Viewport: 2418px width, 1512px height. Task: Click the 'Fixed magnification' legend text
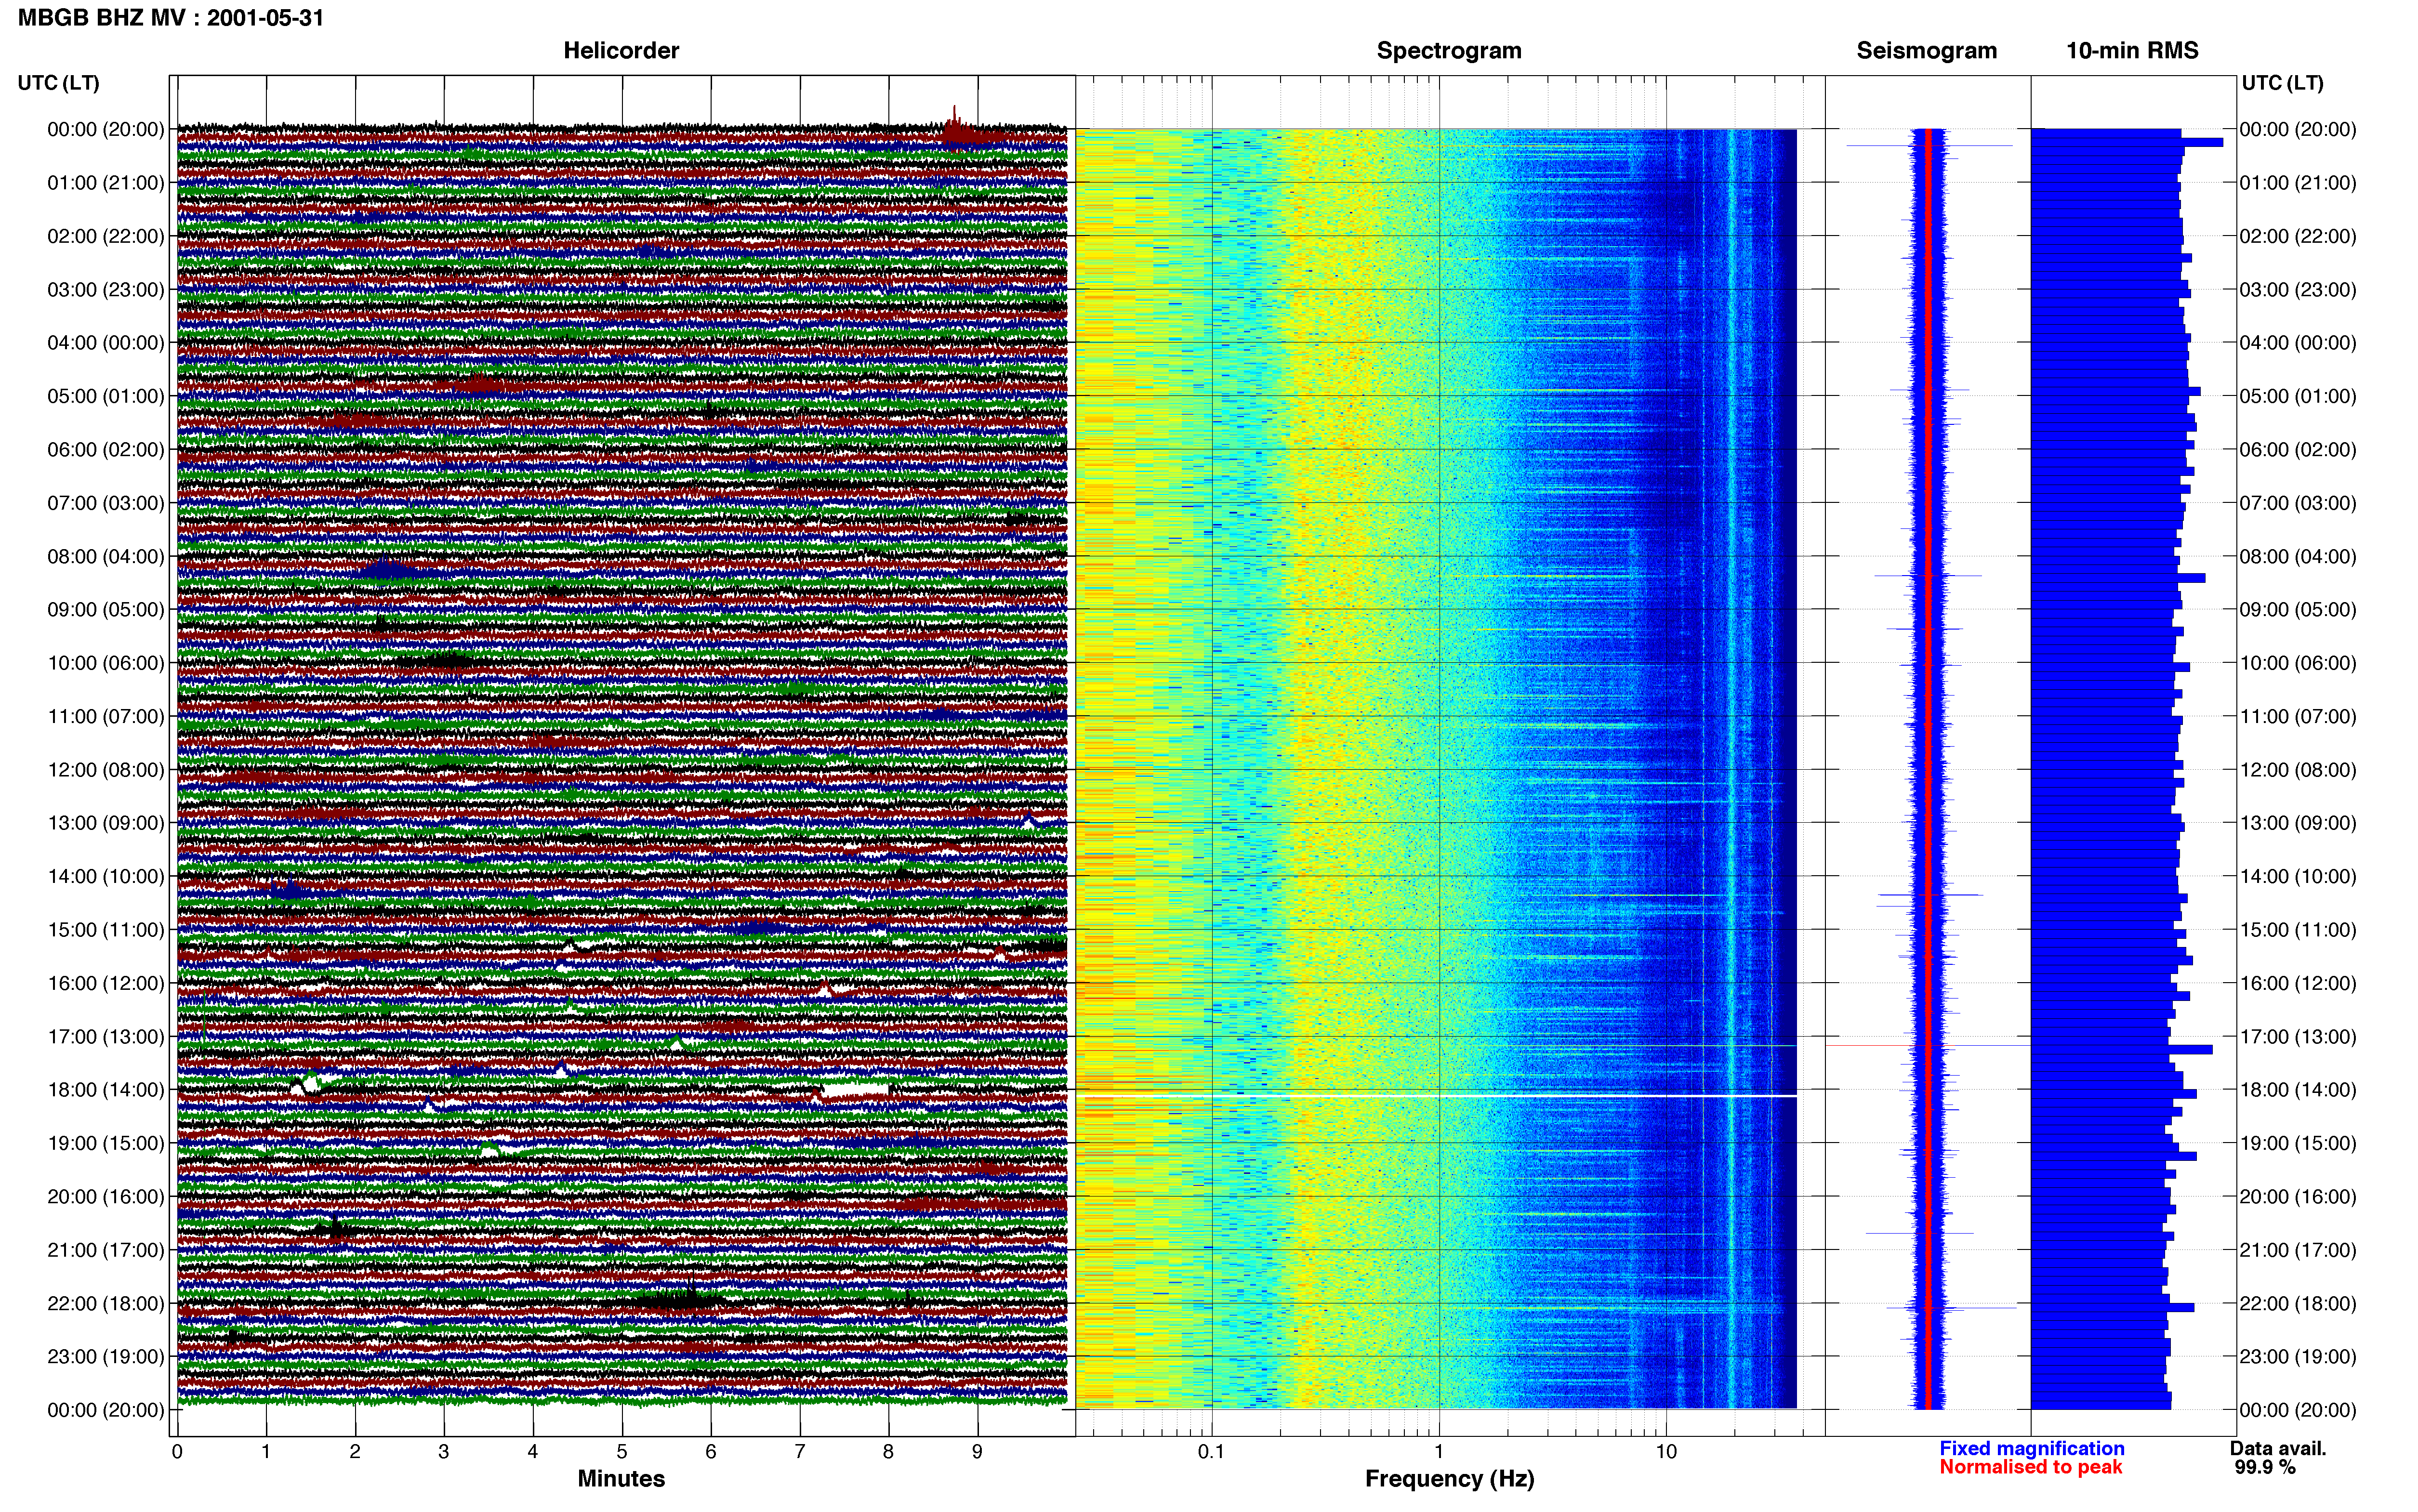[x=2031, y=1448]
